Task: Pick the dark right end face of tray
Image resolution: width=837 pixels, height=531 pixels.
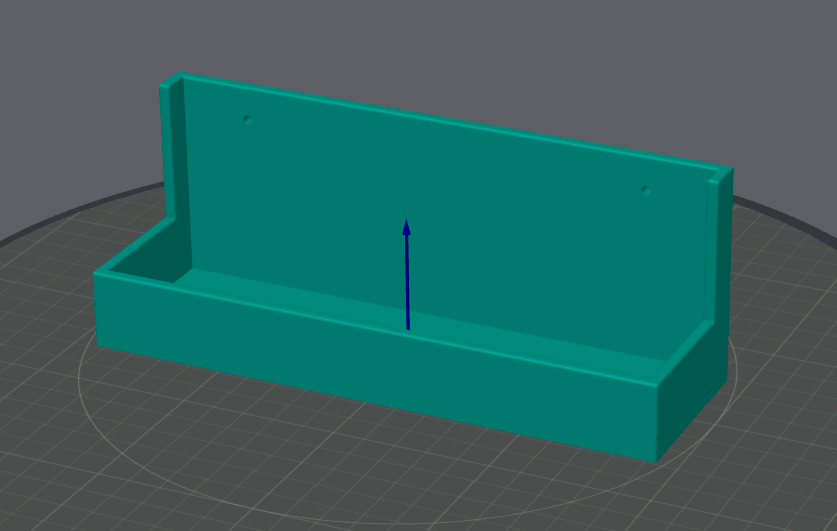Action: (x=693, y=392)
